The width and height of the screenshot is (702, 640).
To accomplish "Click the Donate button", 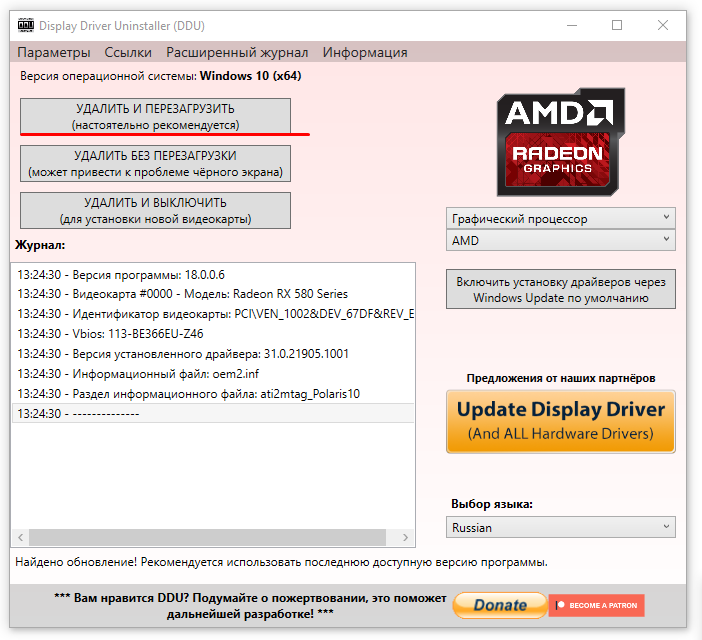I will pyautogui.click(x=500, y=605).
